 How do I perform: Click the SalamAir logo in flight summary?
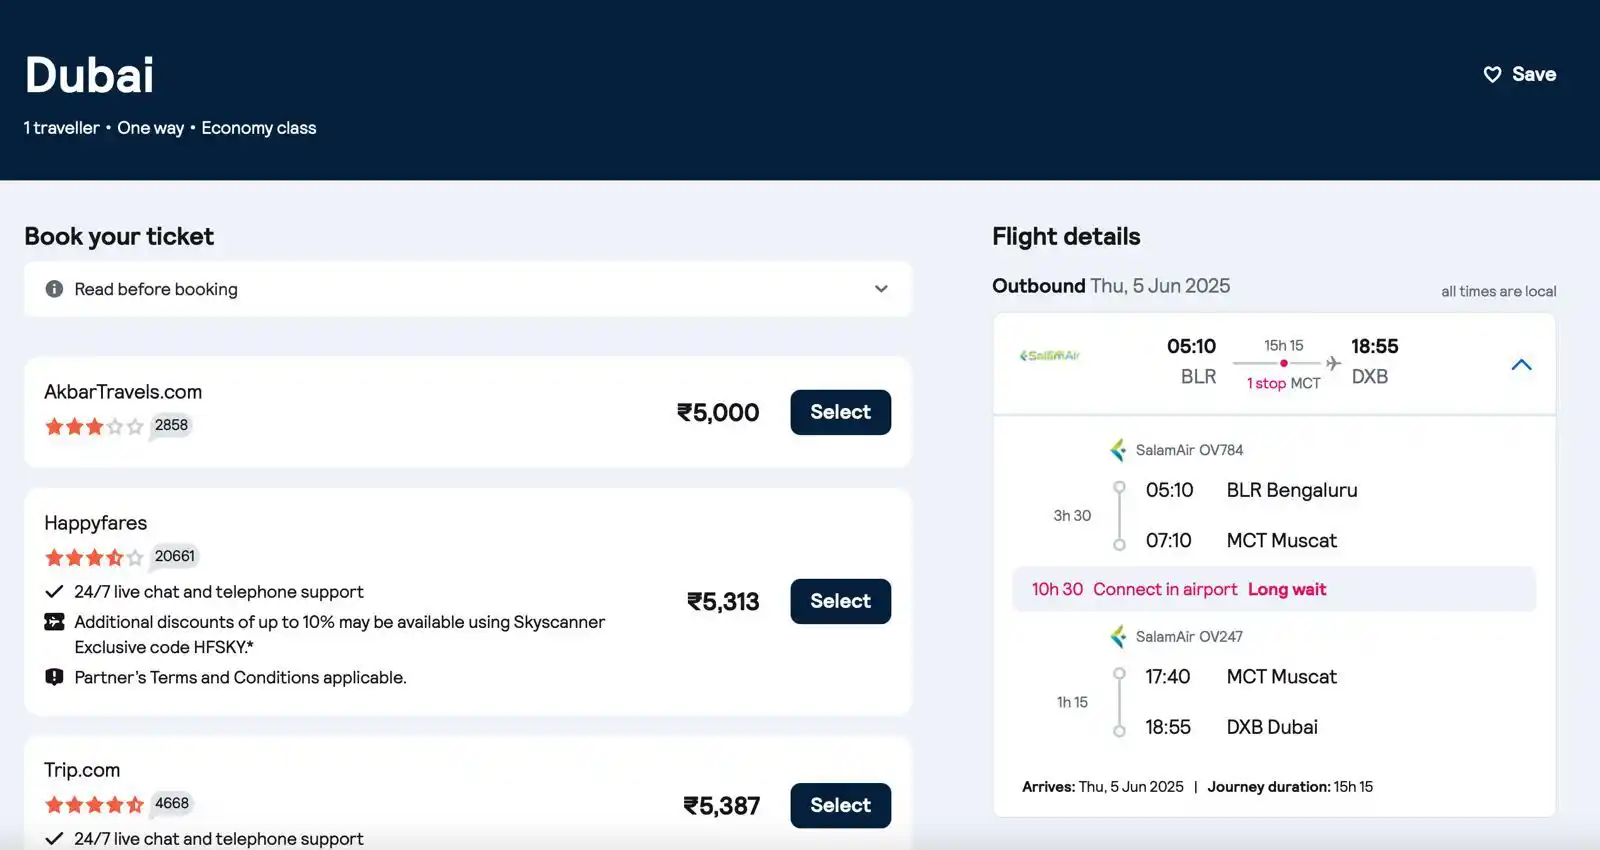coord(1049,356)
